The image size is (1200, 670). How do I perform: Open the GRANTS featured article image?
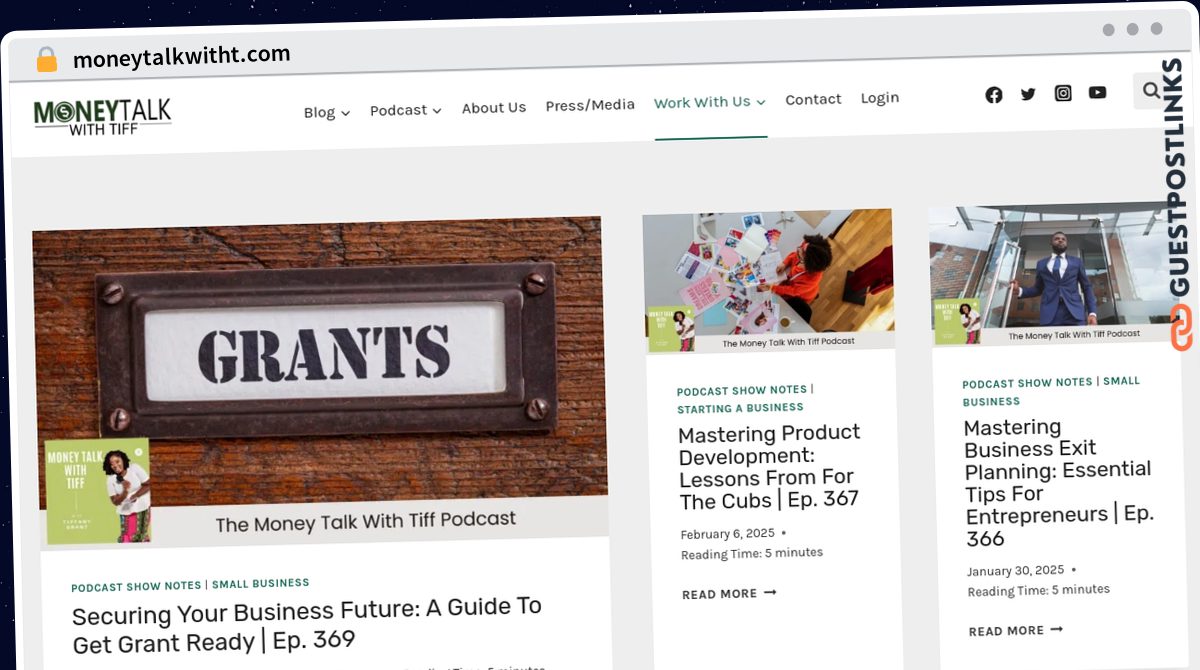point(321,382)
